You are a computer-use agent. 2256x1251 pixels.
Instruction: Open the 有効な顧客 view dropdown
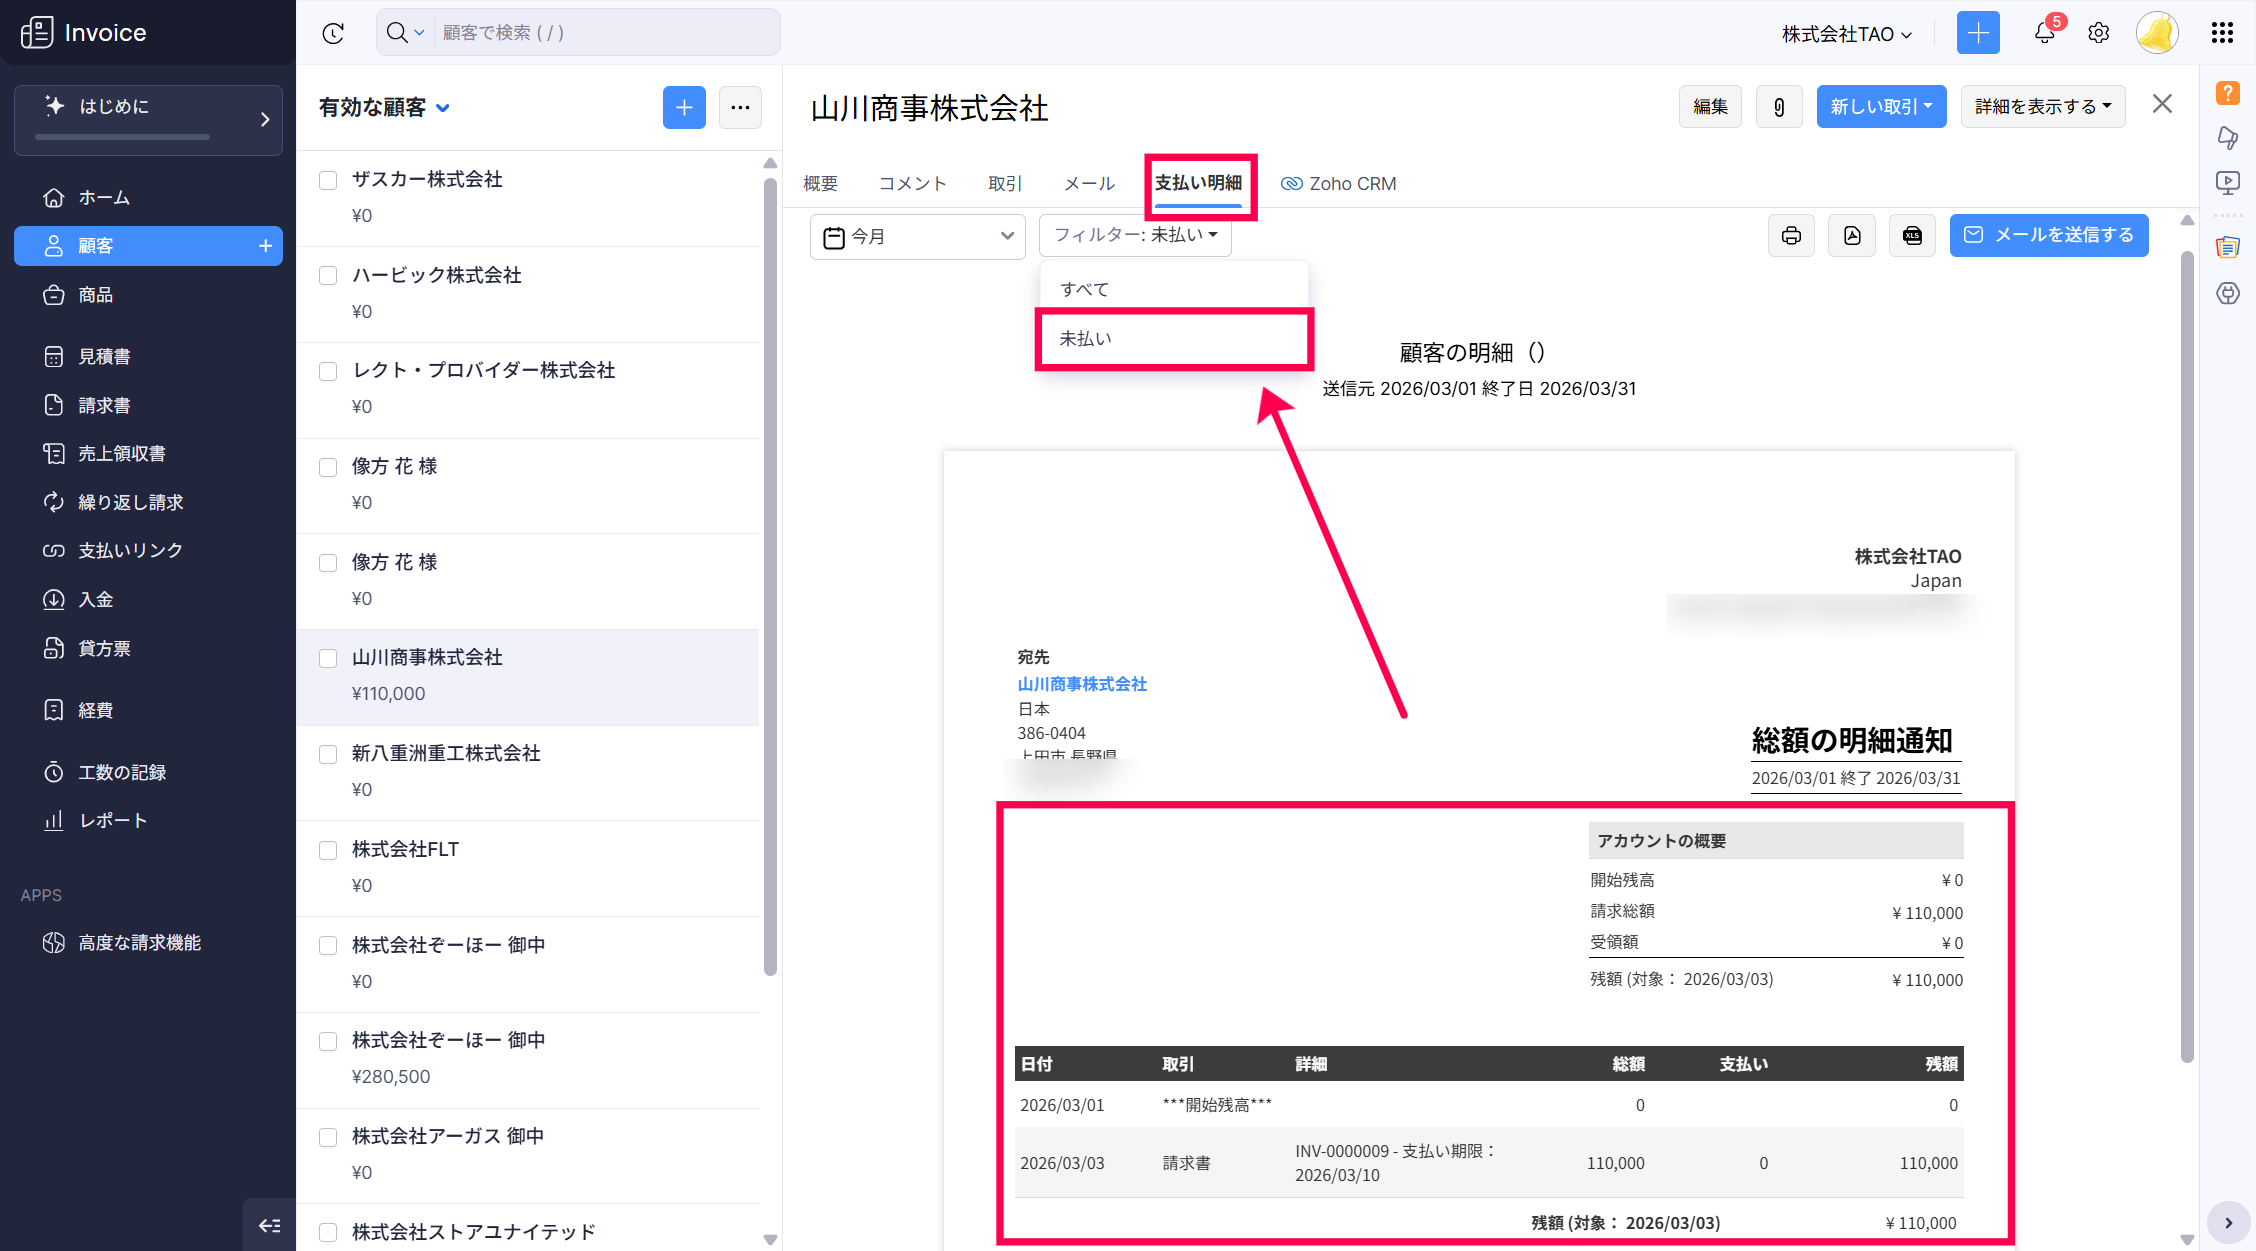(385, 108)
